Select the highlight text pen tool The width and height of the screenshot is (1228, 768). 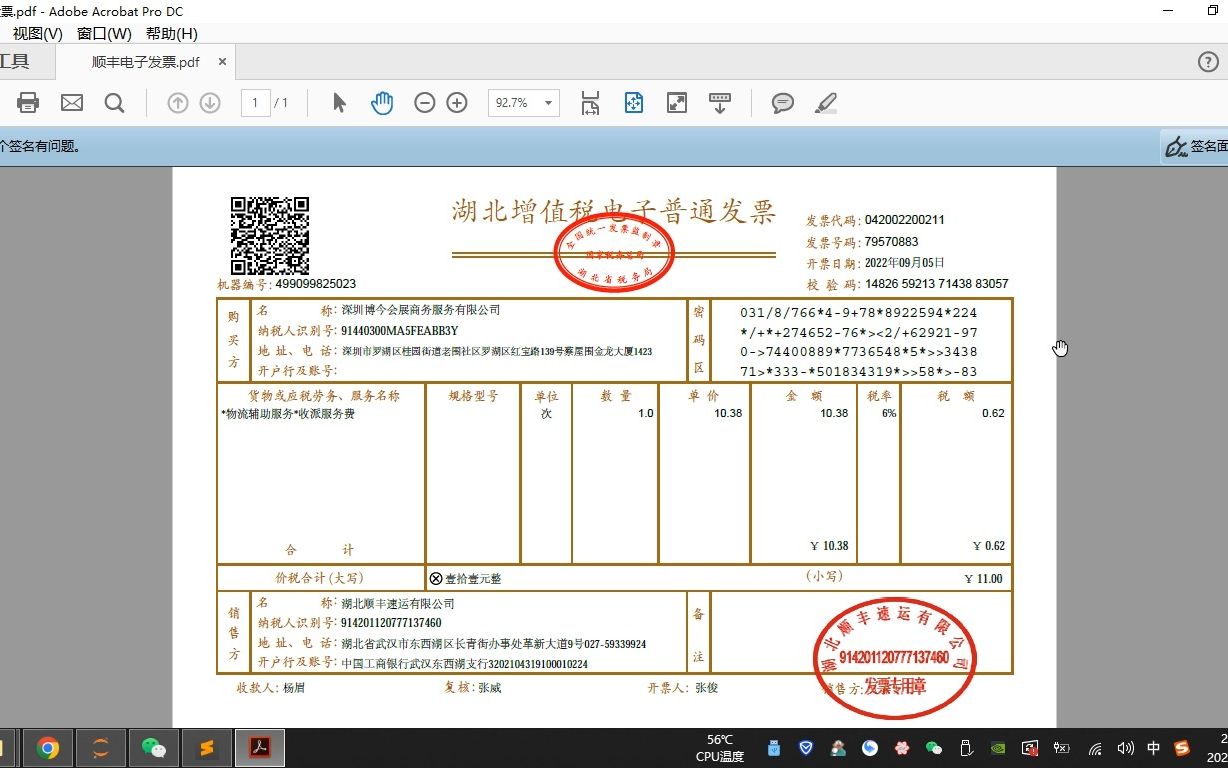pos(826,102)
